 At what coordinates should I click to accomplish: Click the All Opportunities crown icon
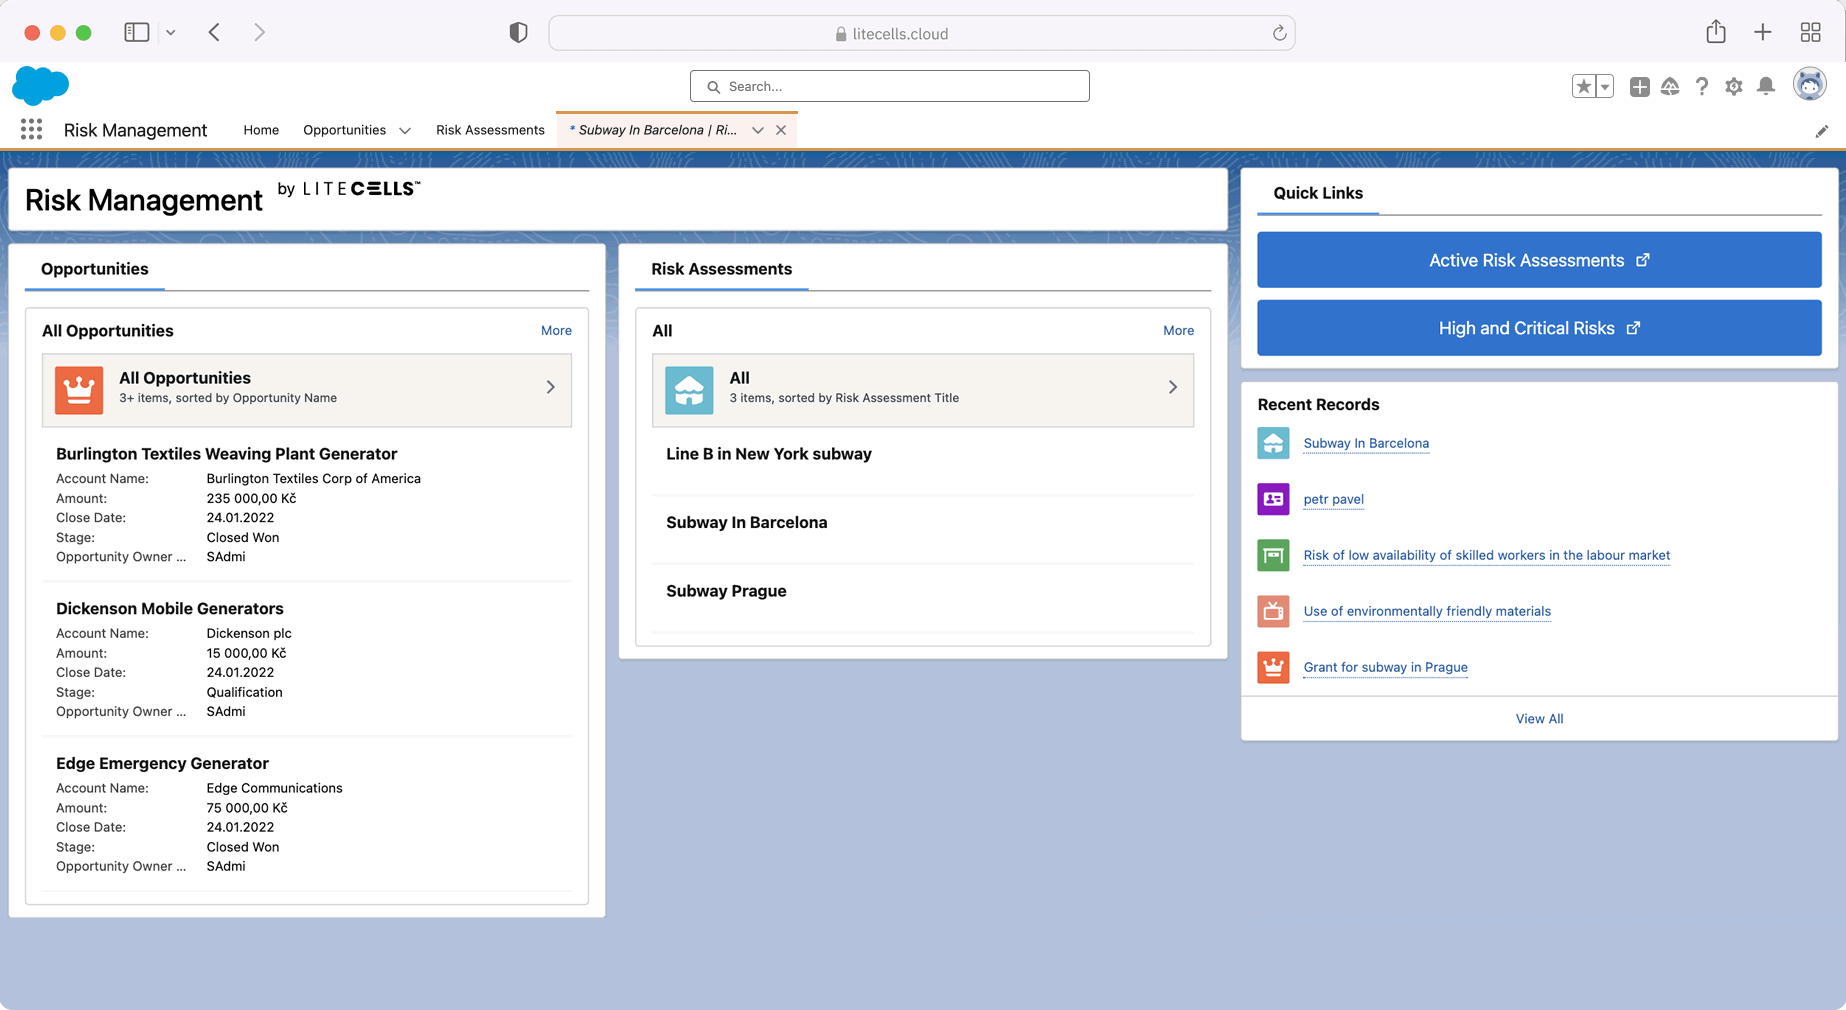79,389
